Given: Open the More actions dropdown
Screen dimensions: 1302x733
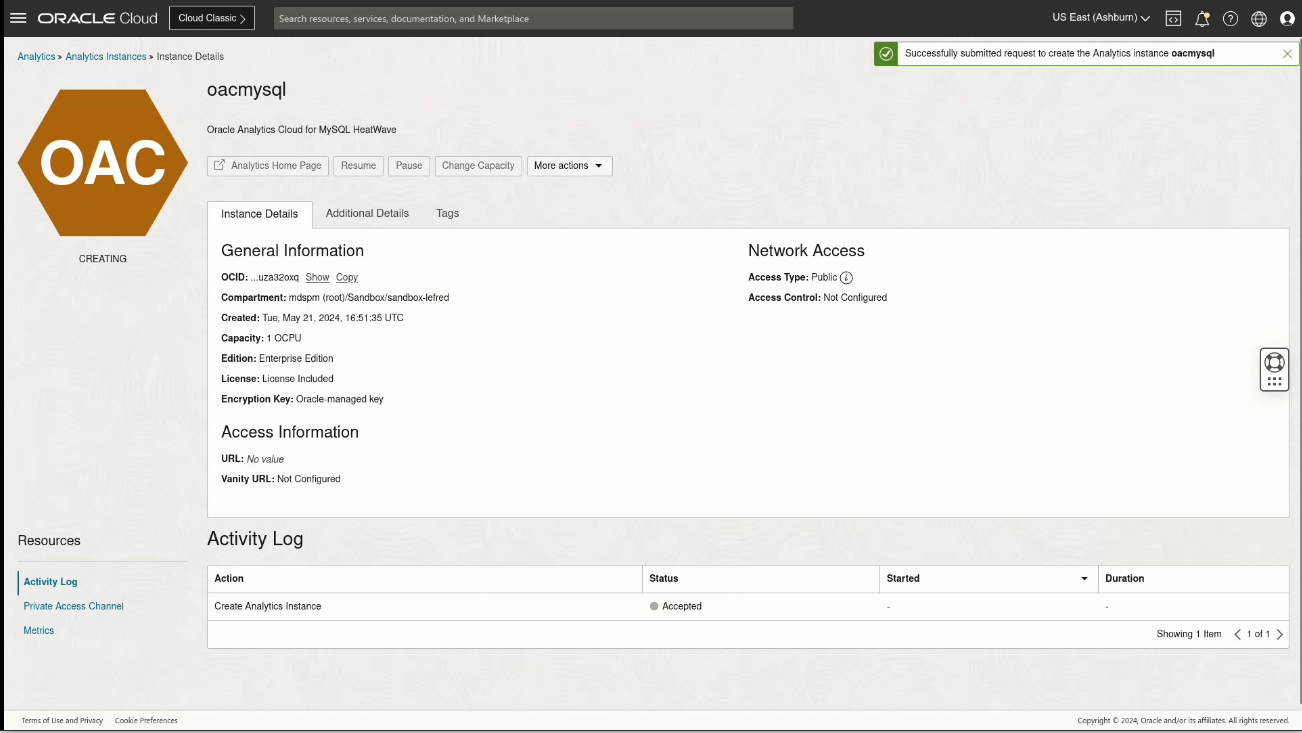Looking at the screenshot, I should pos(569,166).
